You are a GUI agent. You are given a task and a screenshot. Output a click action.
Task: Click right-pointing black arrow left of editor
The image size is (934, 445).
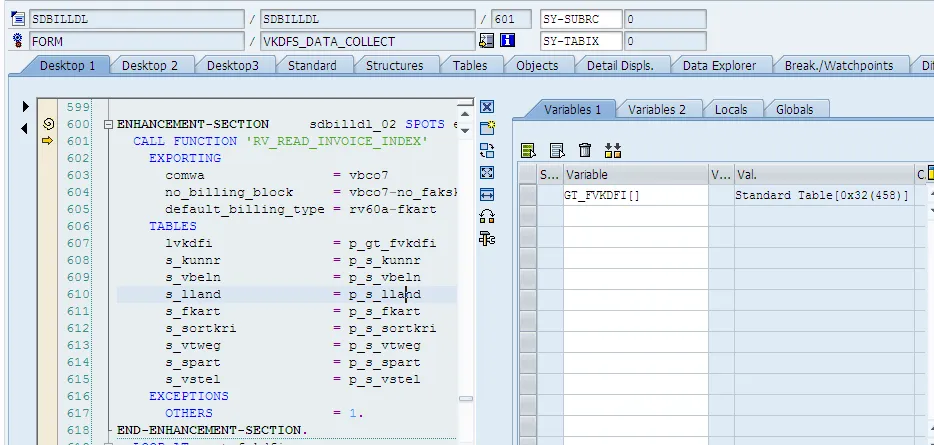tap(26, 107)
